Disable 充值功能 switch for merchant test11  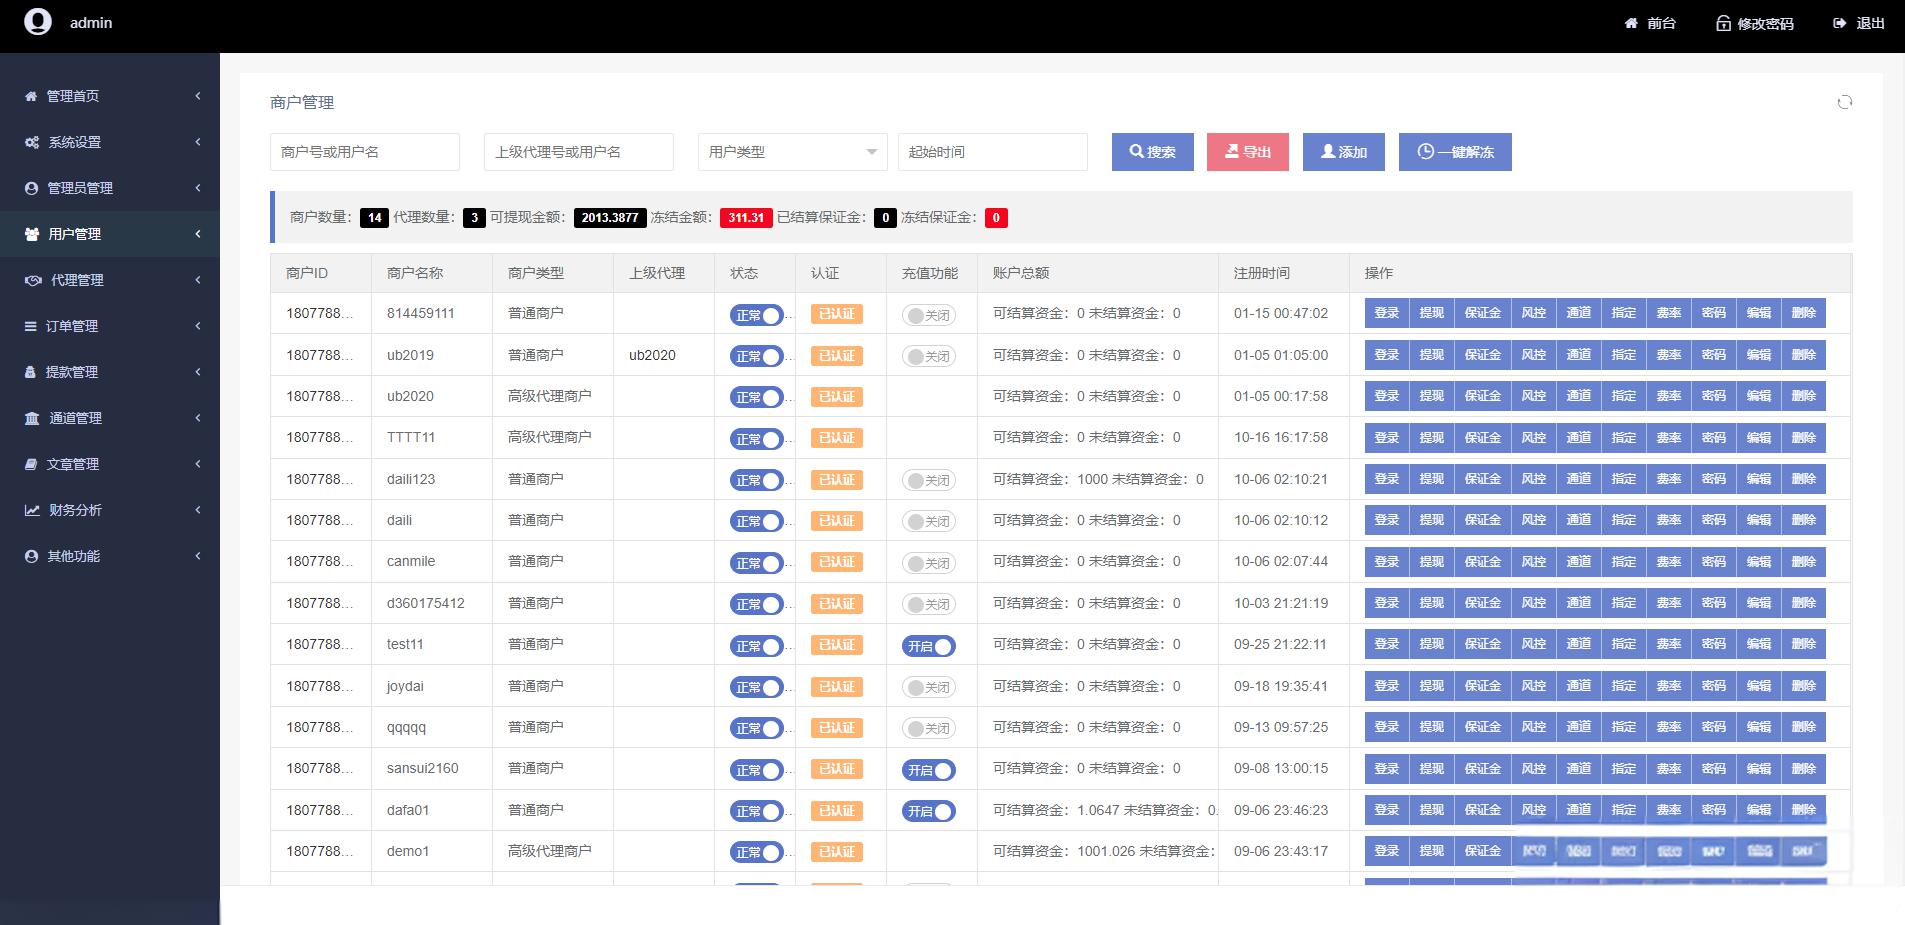click(929, 646)
